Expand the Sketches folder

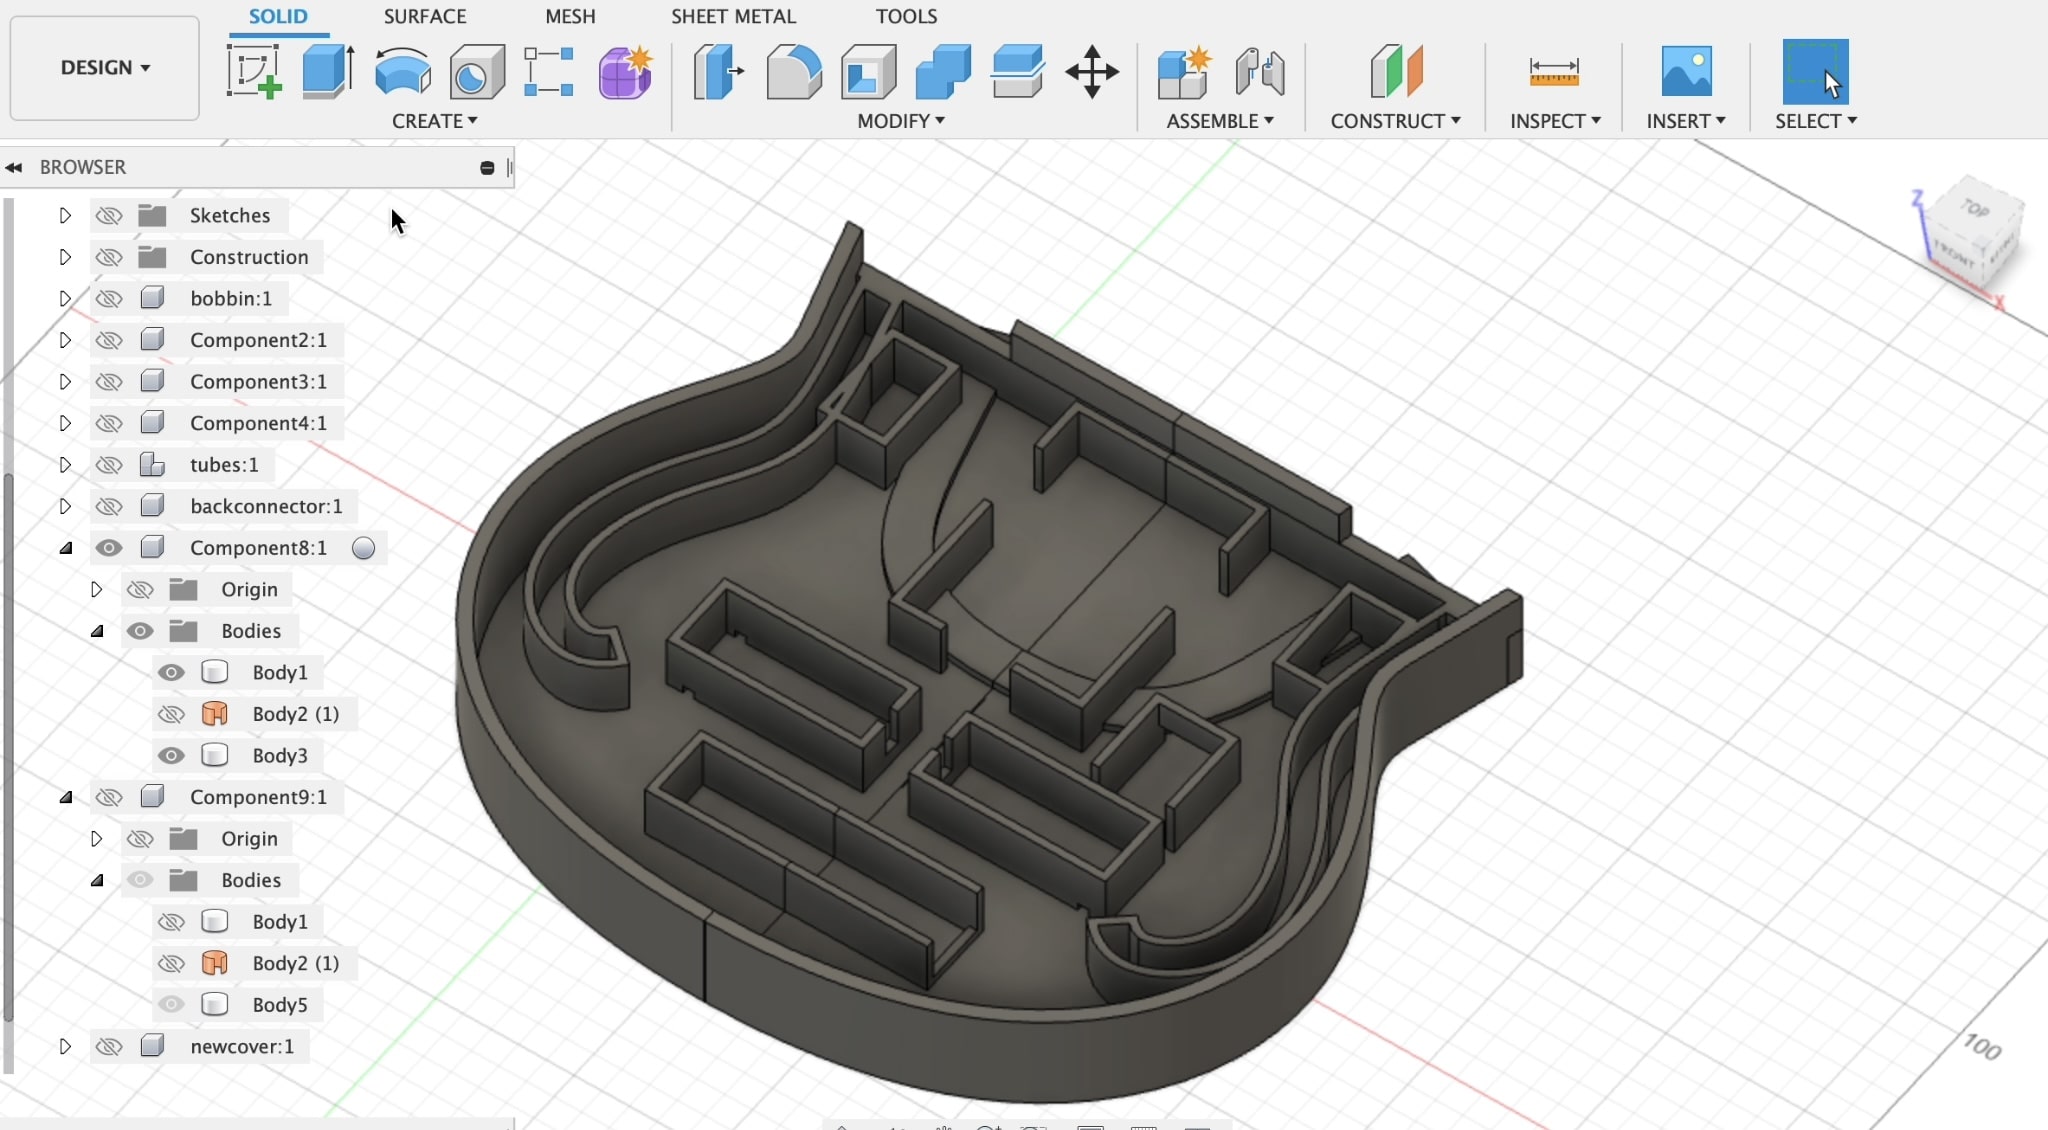point(65,215)
